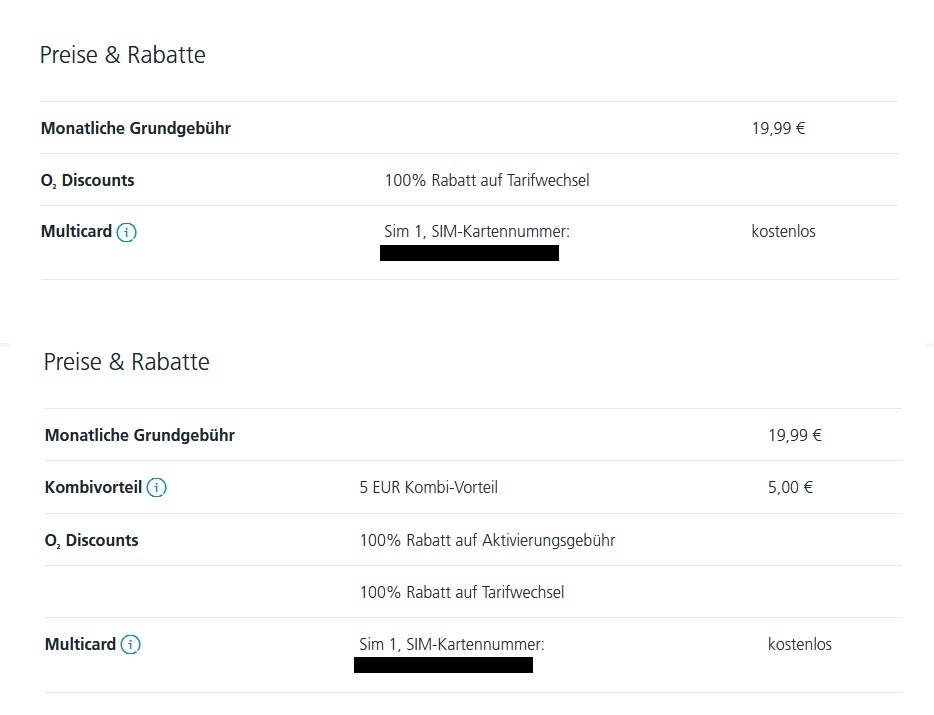The image size is (934, 715).
Task: Click Multicard info icon in the Kombivorteil table
Action: click(130, 645)
